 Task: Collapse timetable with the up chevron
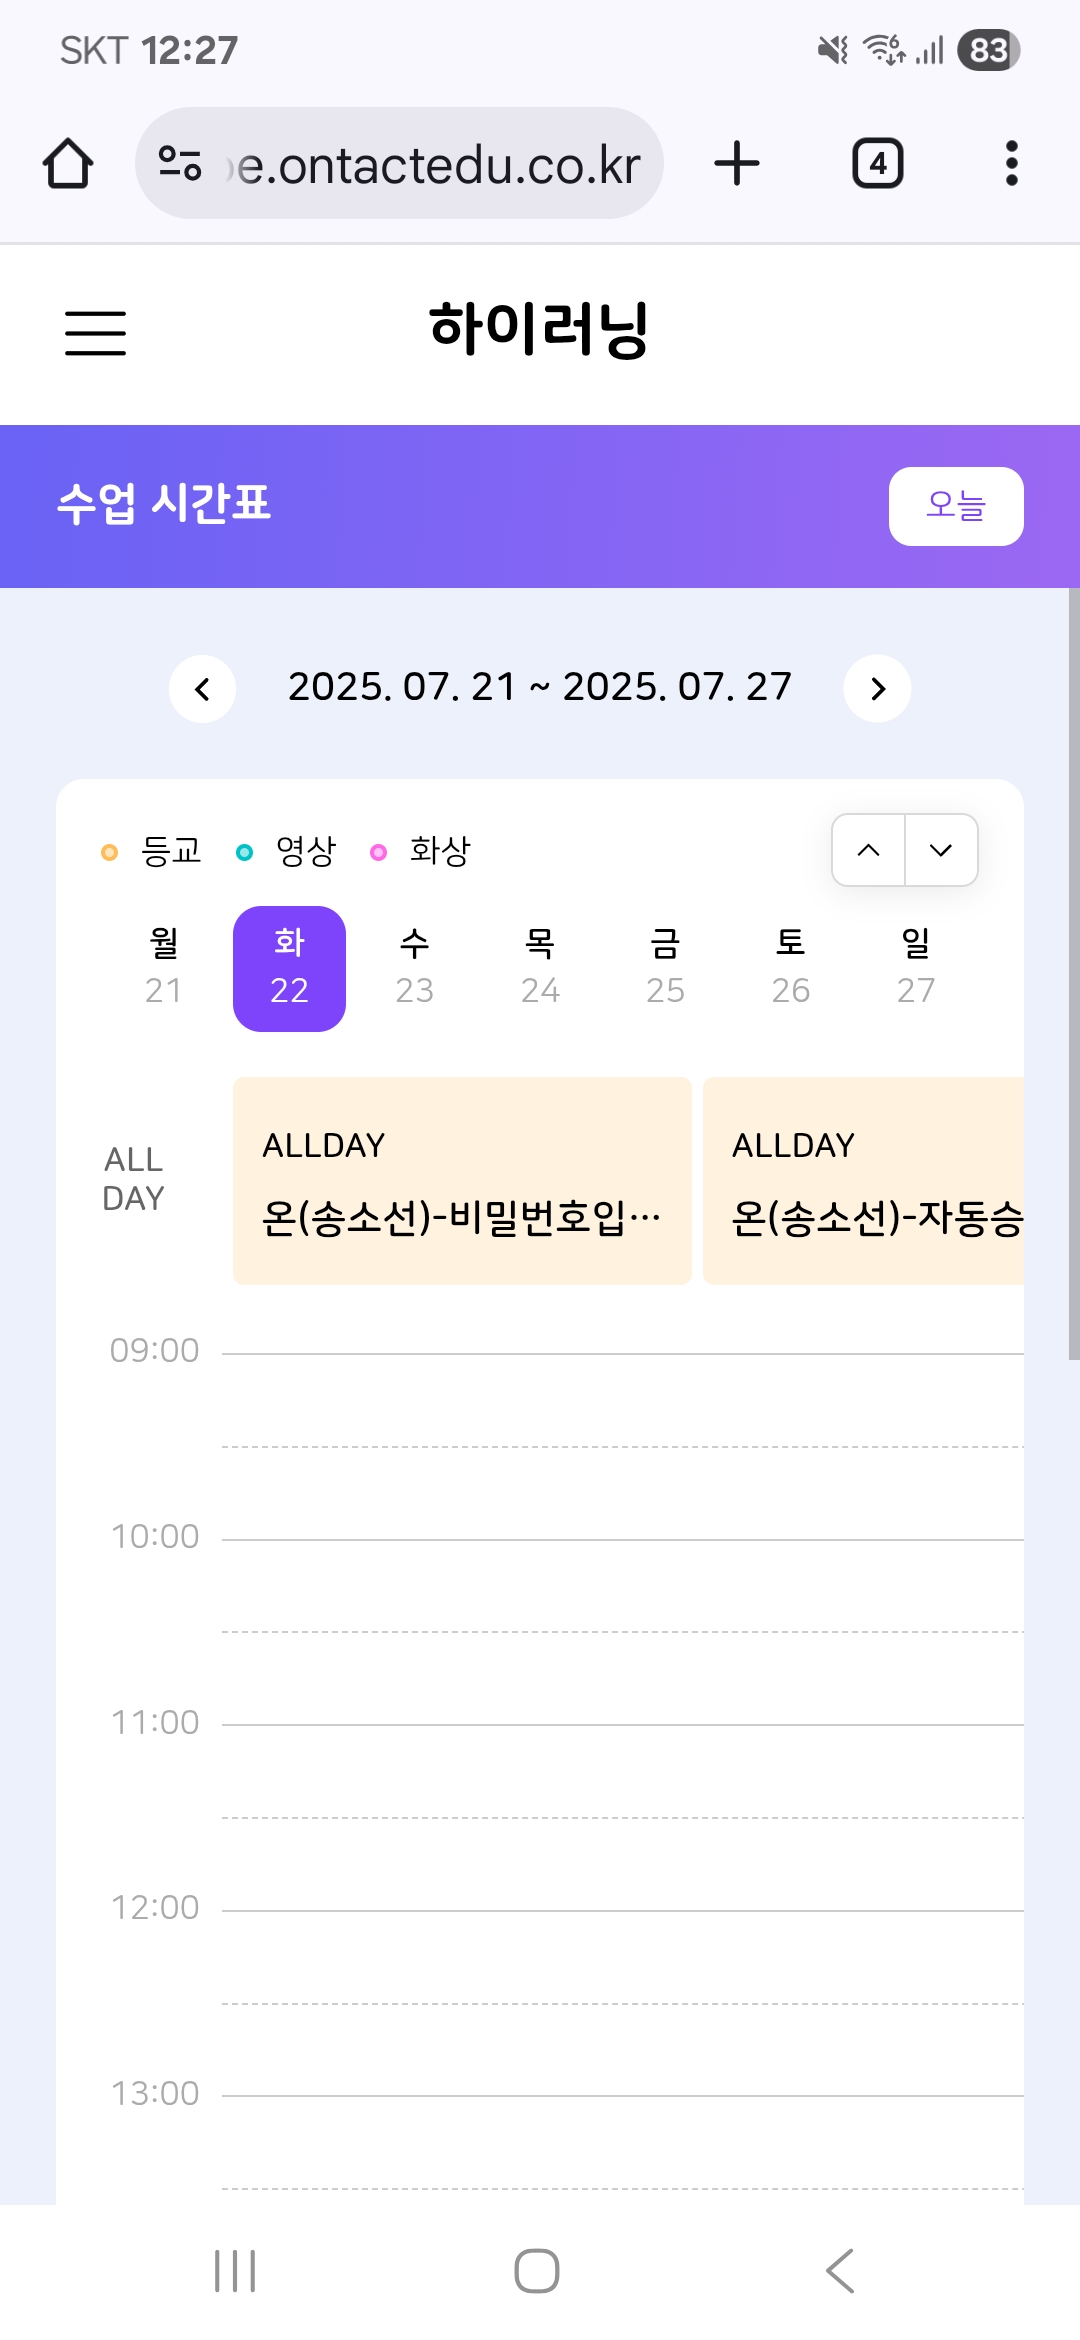869,850
